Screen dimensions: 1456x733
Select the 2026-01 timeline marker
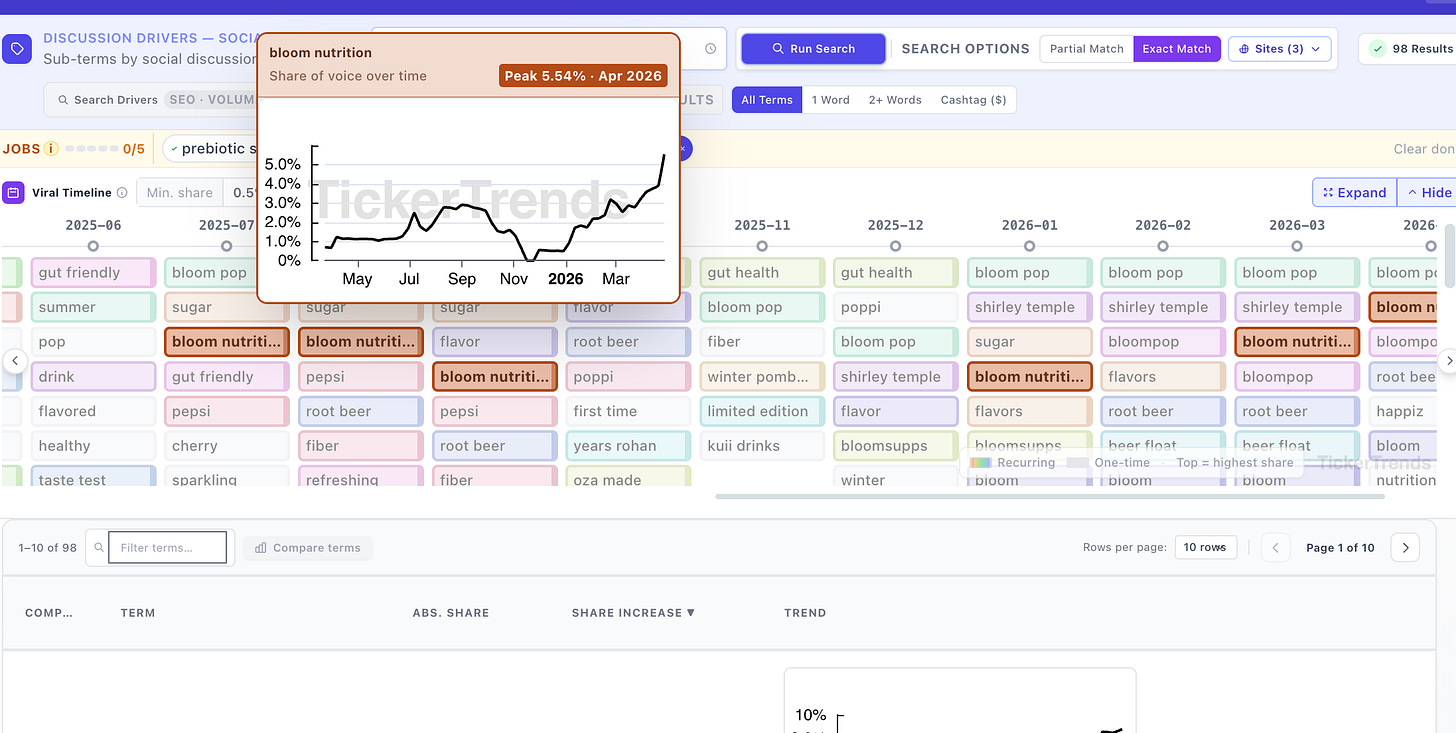coord(1029,246)
